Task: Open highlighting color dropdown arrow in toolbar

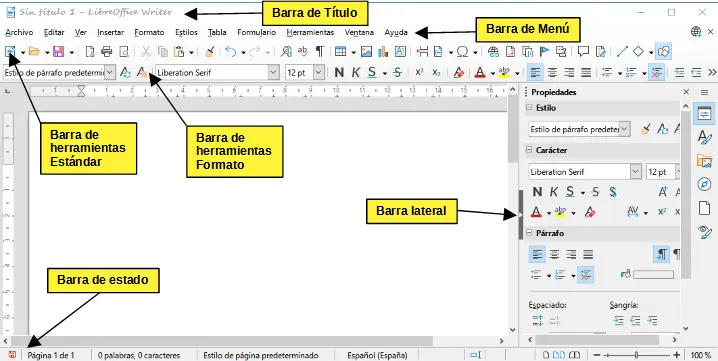Action: (517, 73)
